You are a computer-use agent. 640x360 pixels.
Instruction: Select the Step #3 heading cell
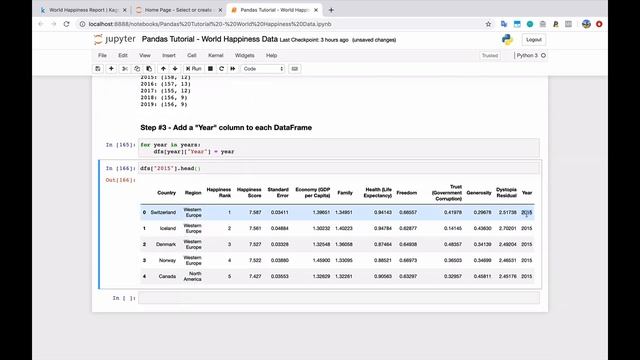(226, 127)
